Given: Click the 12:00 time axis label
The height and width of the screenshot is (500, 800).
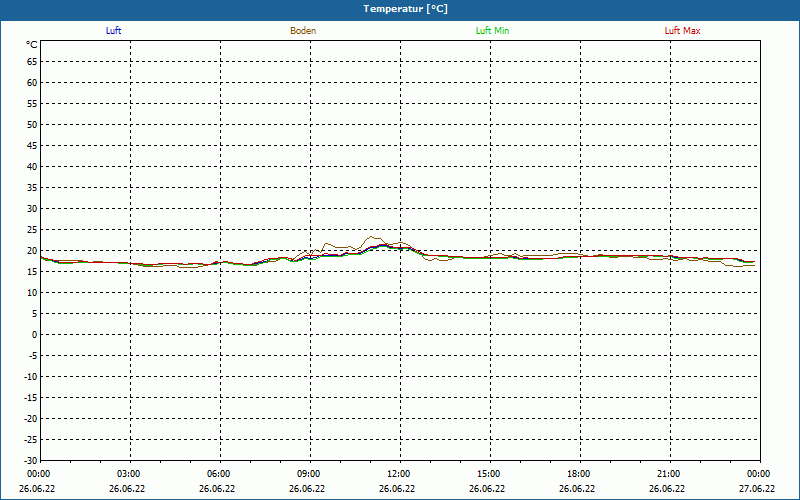Looking at the screenshot, I should 398,474.
